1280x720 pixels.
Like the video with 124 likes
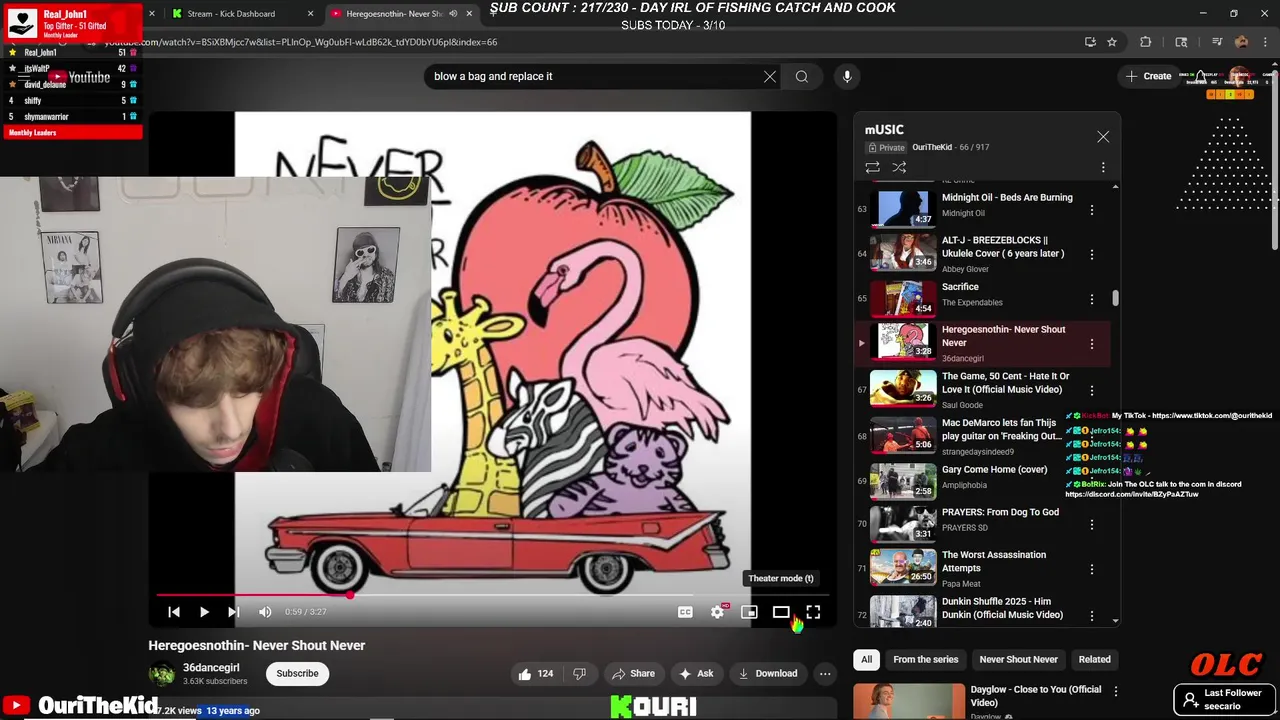click(x=535, y=674)
